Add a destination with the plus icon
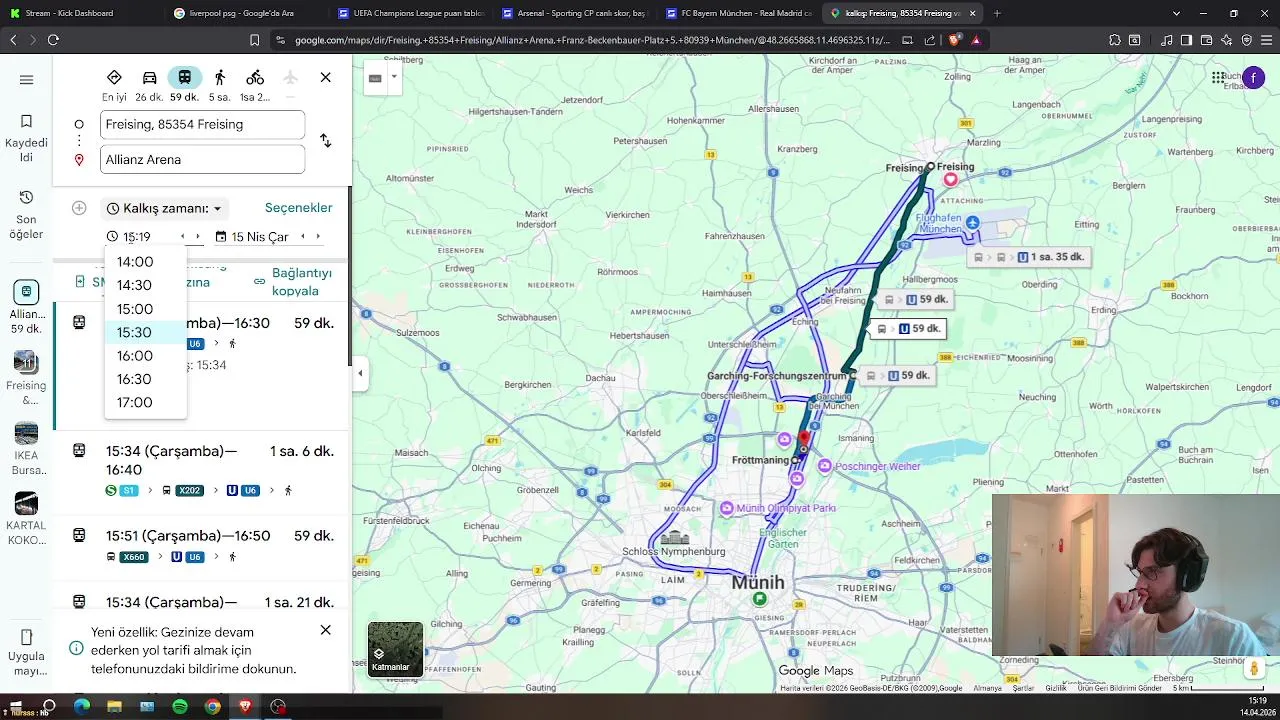 (79, 208)
